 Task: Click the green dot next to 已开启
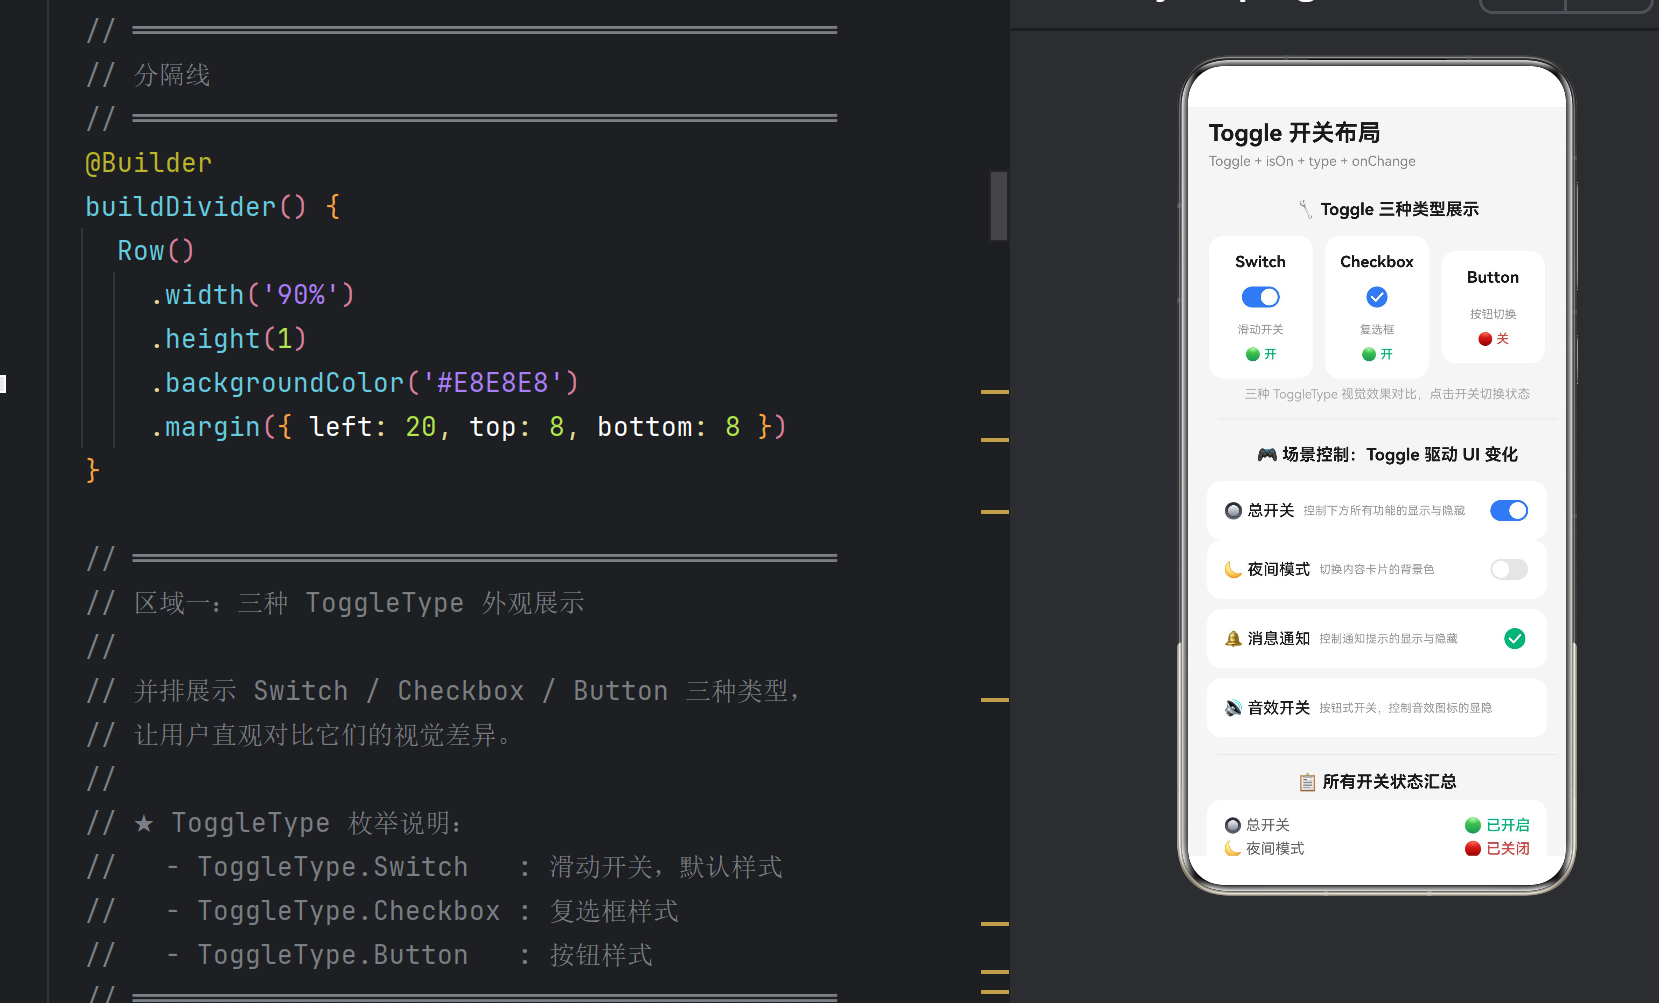click(x=1472, y=825)
